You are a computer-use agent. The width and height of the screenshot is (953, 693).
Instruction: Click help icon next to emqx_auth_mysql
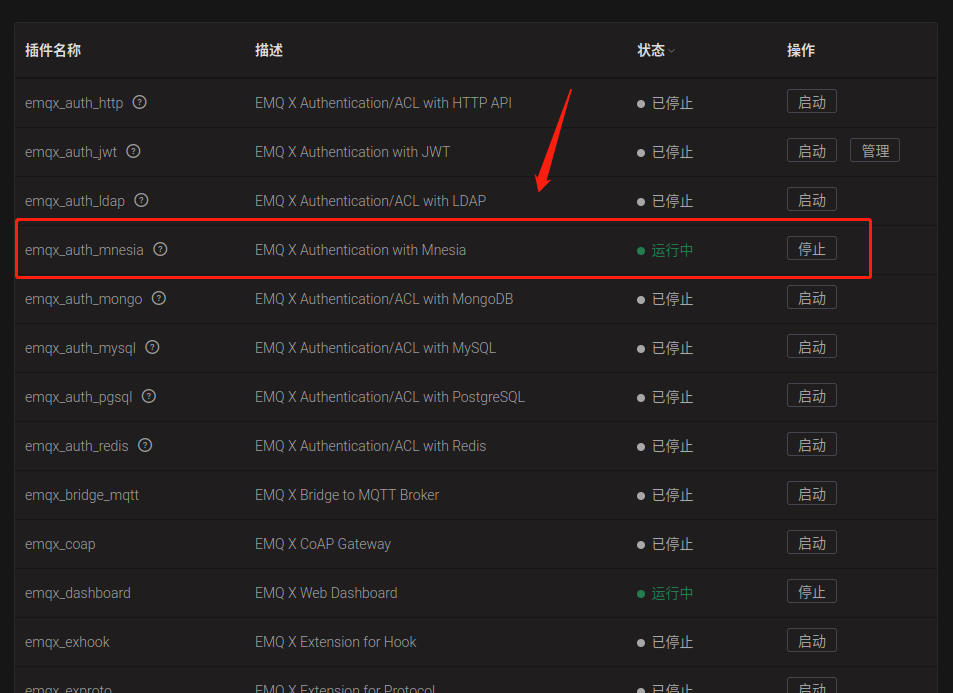[152, 347]
